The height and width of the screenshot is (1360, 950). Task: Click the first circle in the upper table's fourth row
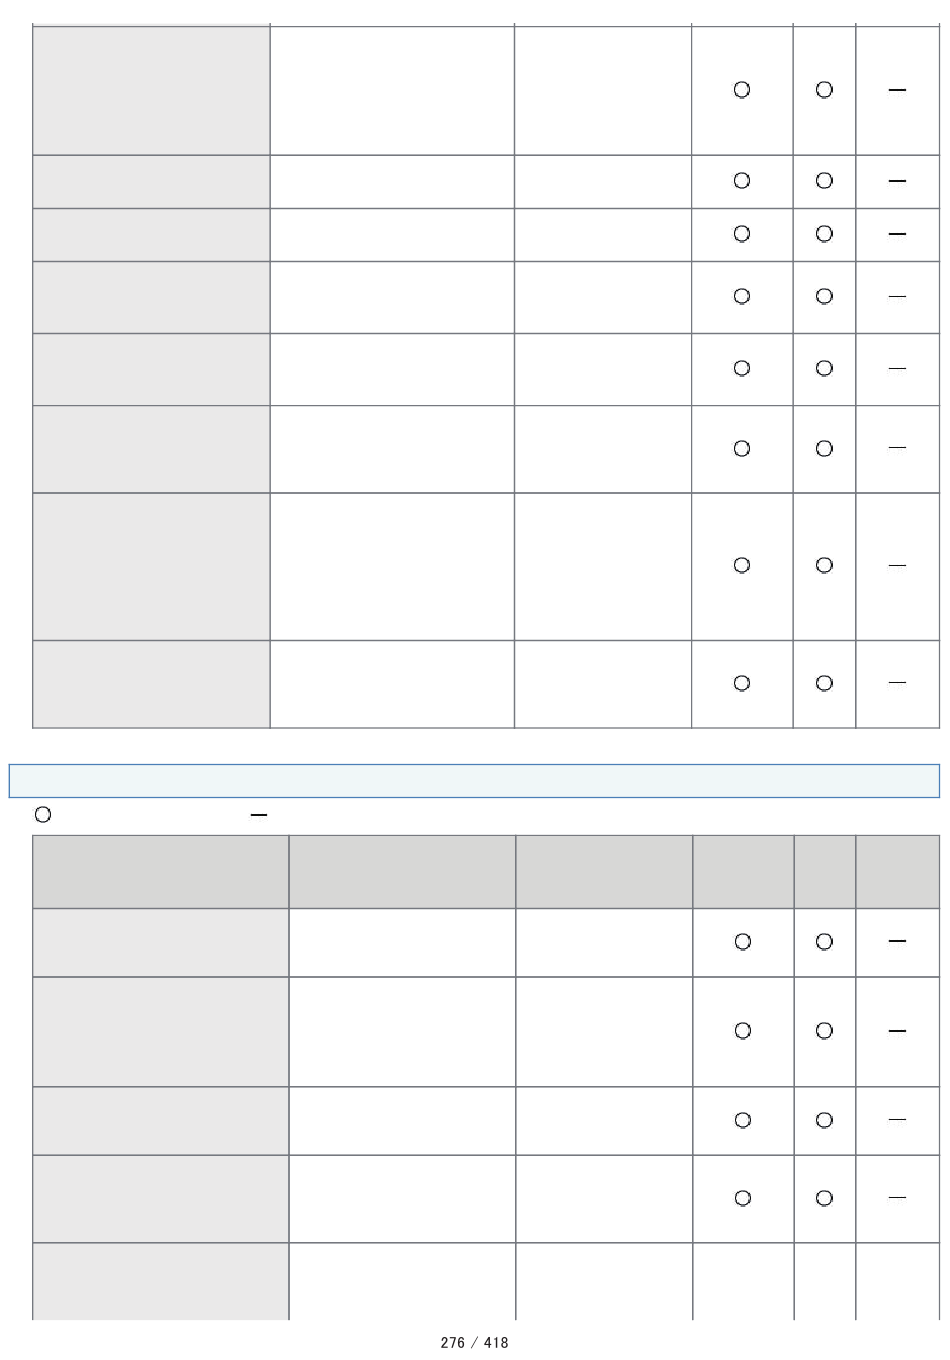(742, 296)
